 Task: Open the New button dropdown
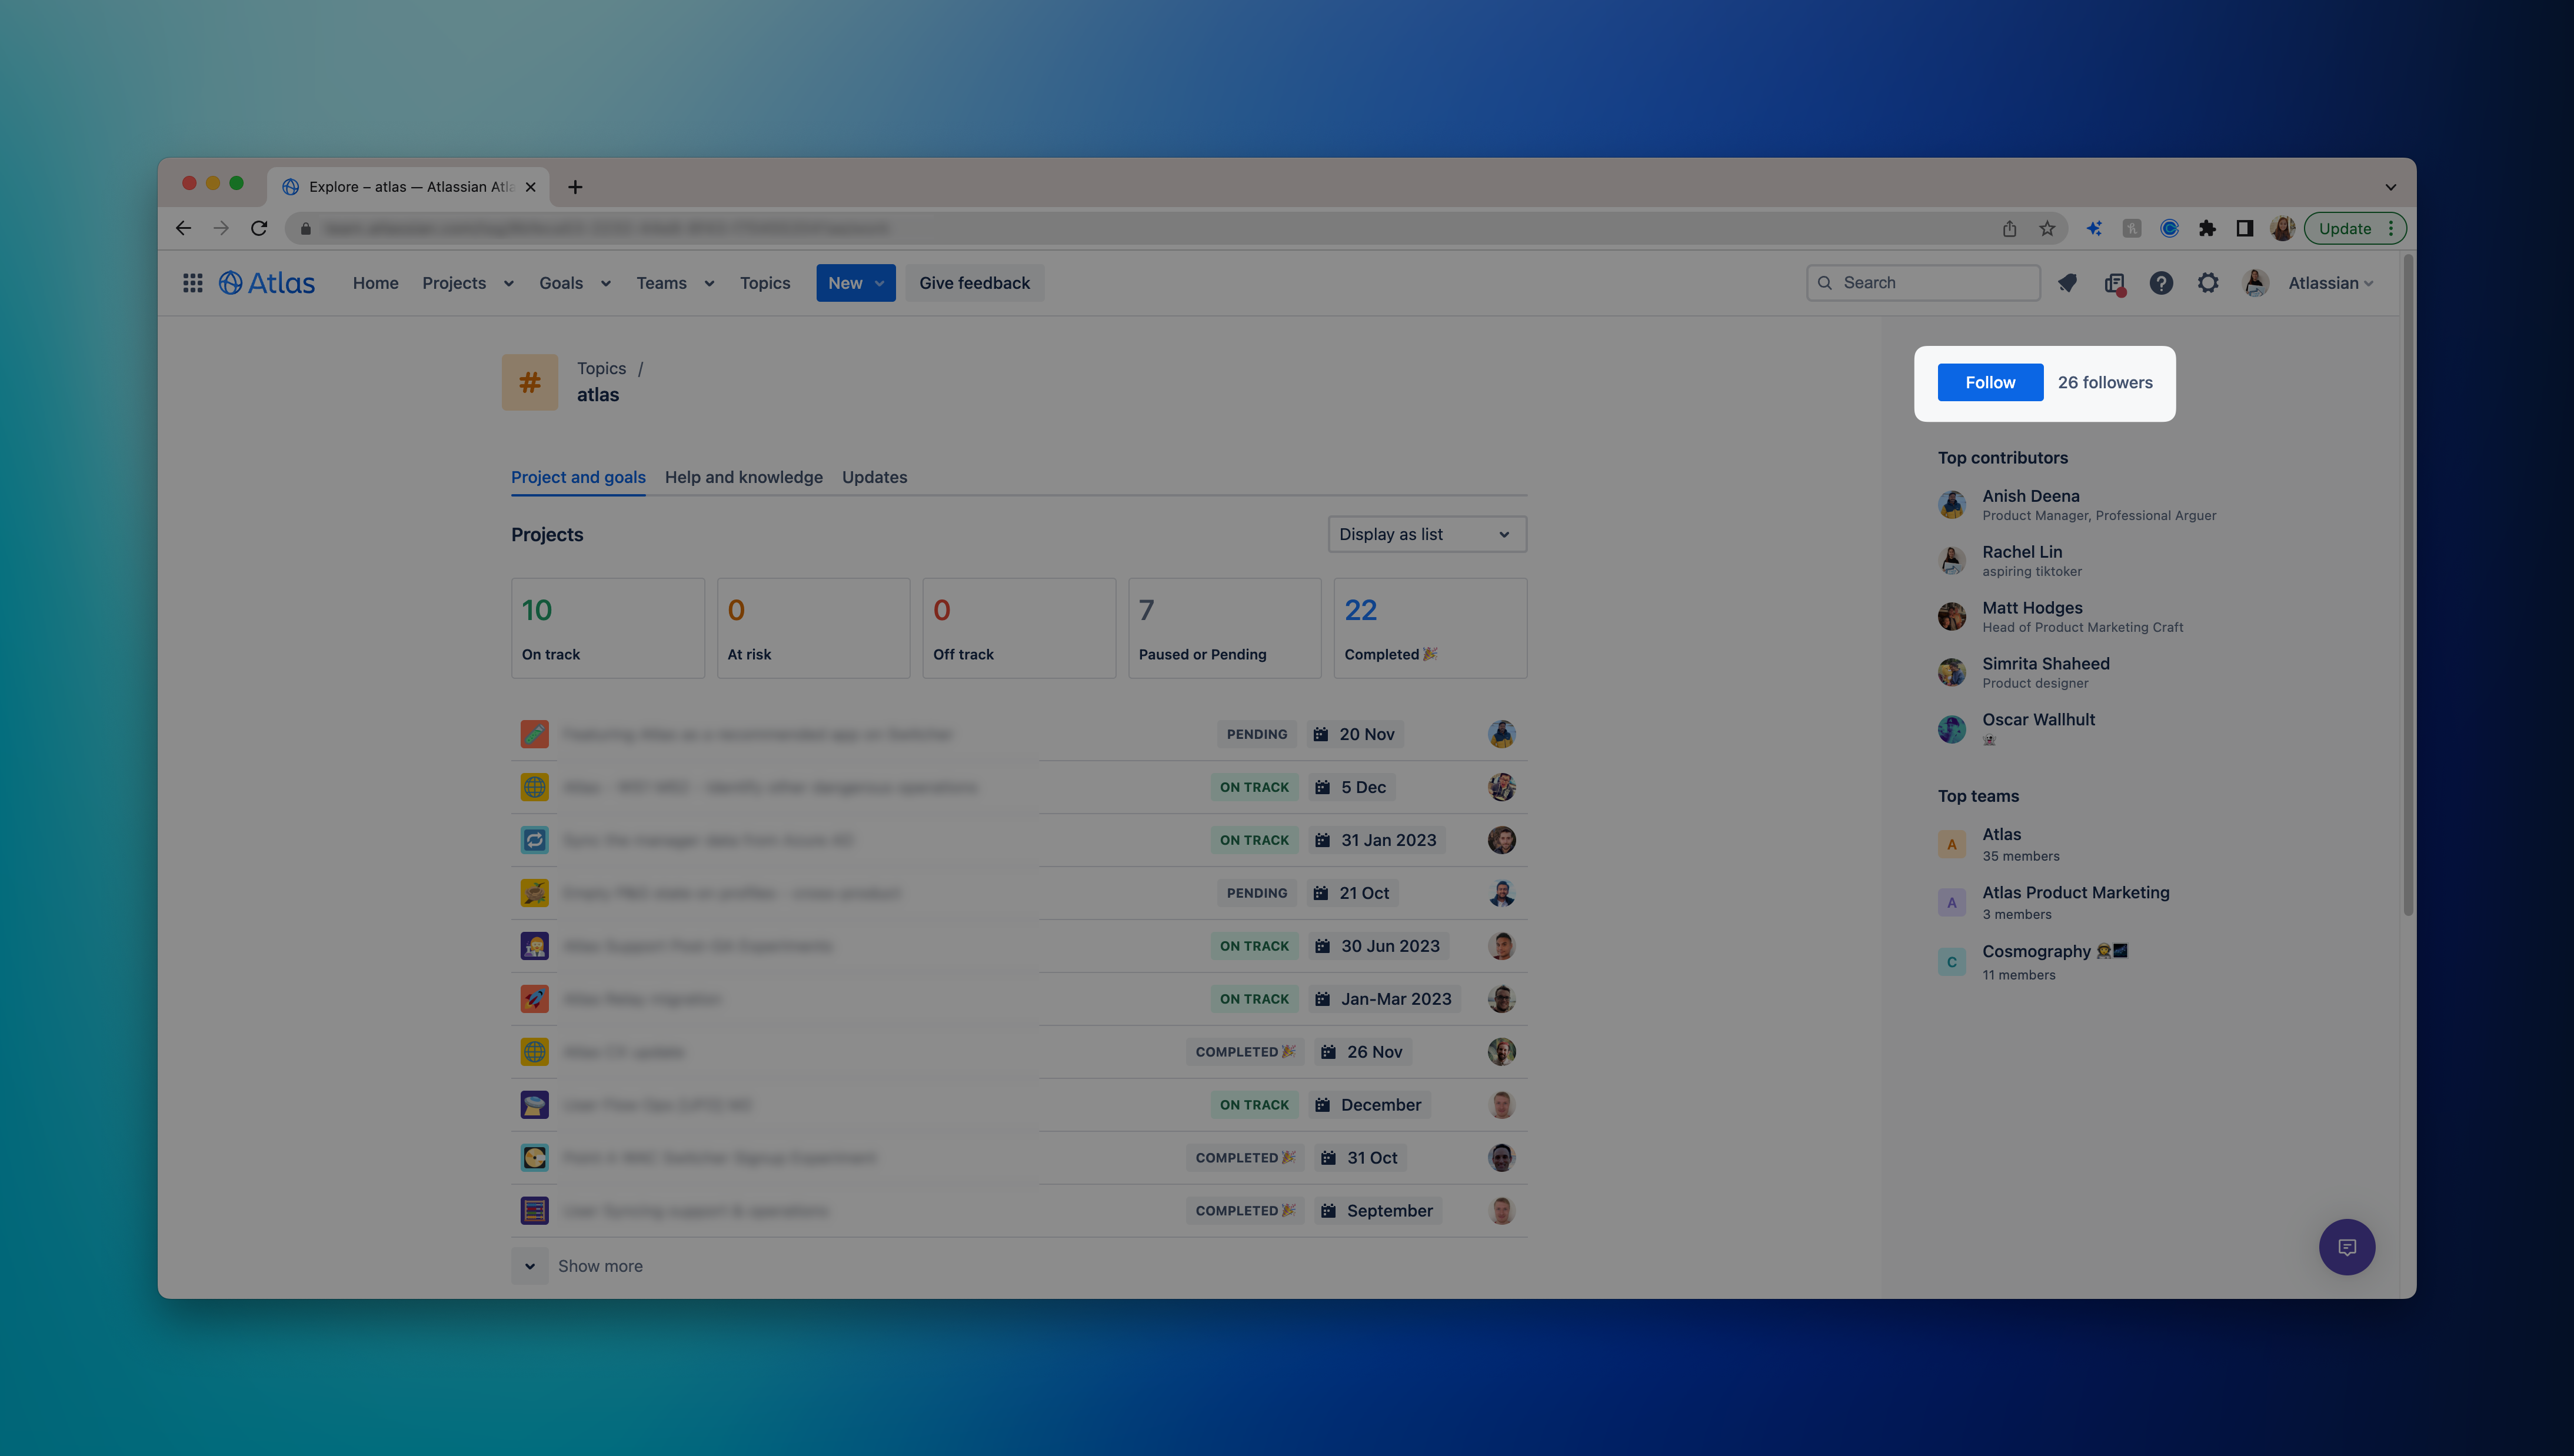click(x=856, y=283)
